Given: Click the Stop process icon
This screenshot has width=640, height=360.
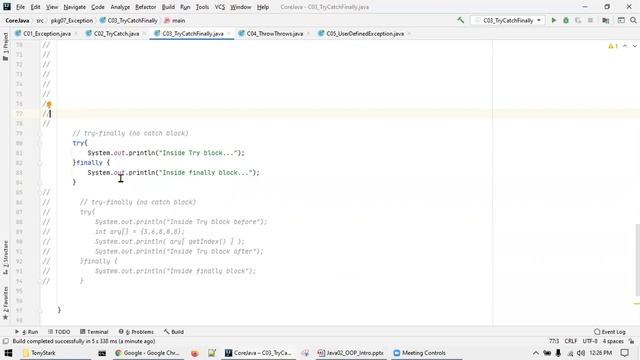Looking at the screenshot, I should [590, 20].
